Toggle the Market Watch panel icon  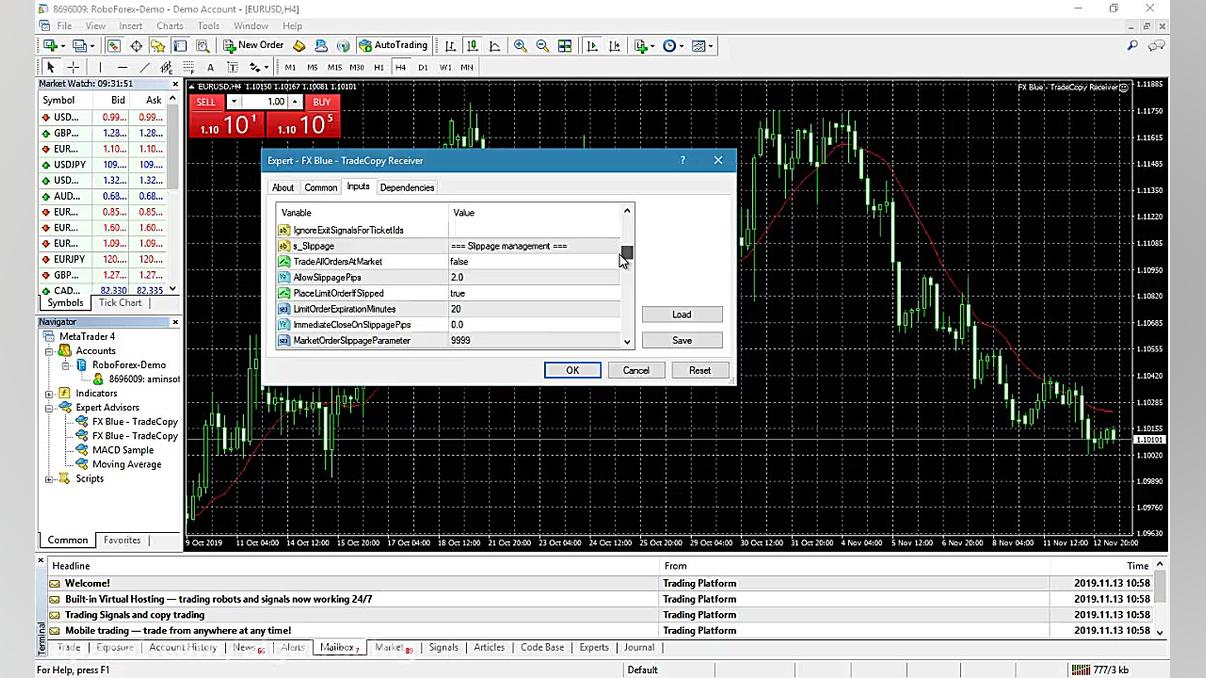[114, 46]
